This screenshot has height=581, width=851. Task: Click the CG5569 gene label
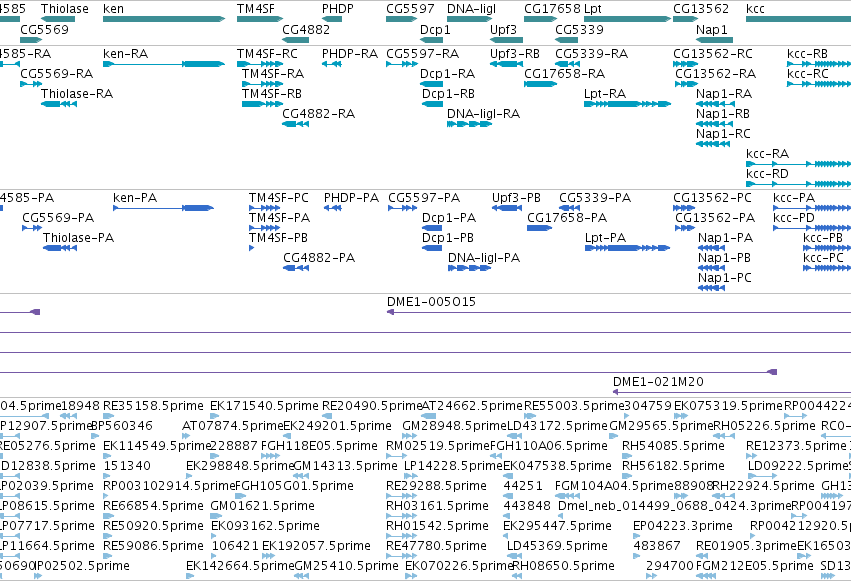coord(45,30)
